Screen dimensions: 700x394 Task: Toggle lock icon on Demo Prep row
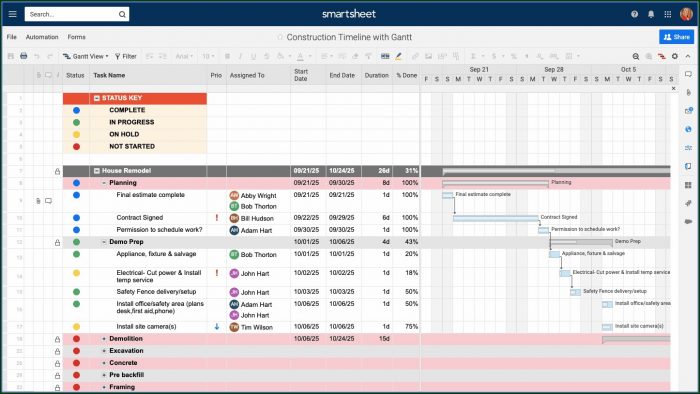coord(58,242)
